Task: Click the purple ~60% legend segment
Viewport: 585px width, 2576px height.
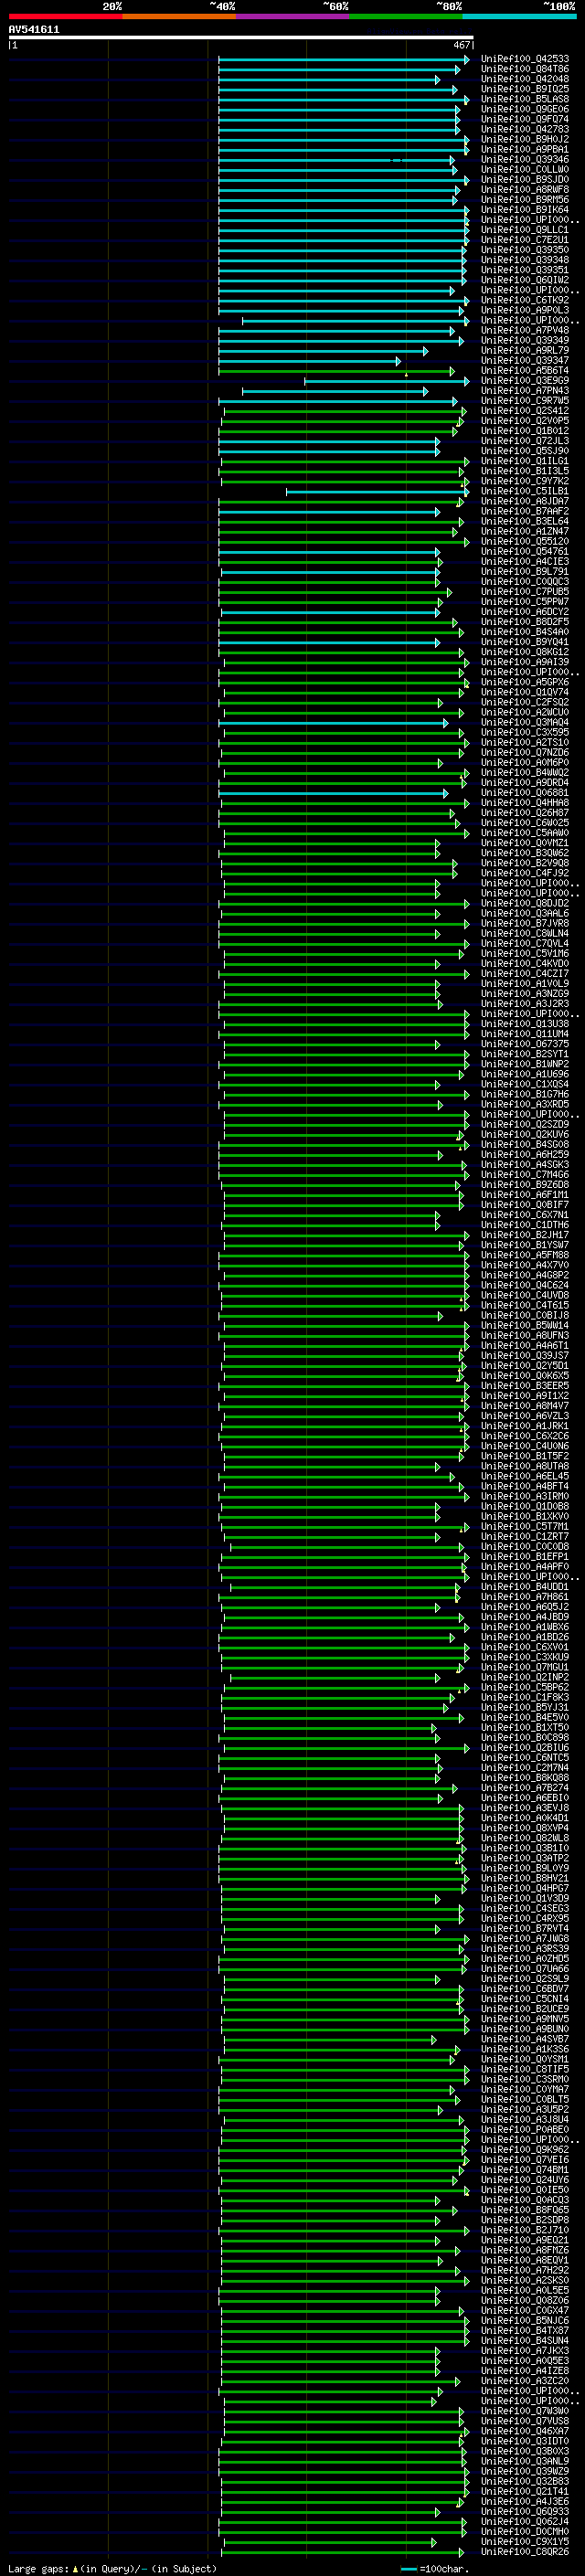Action: point(292,16)
